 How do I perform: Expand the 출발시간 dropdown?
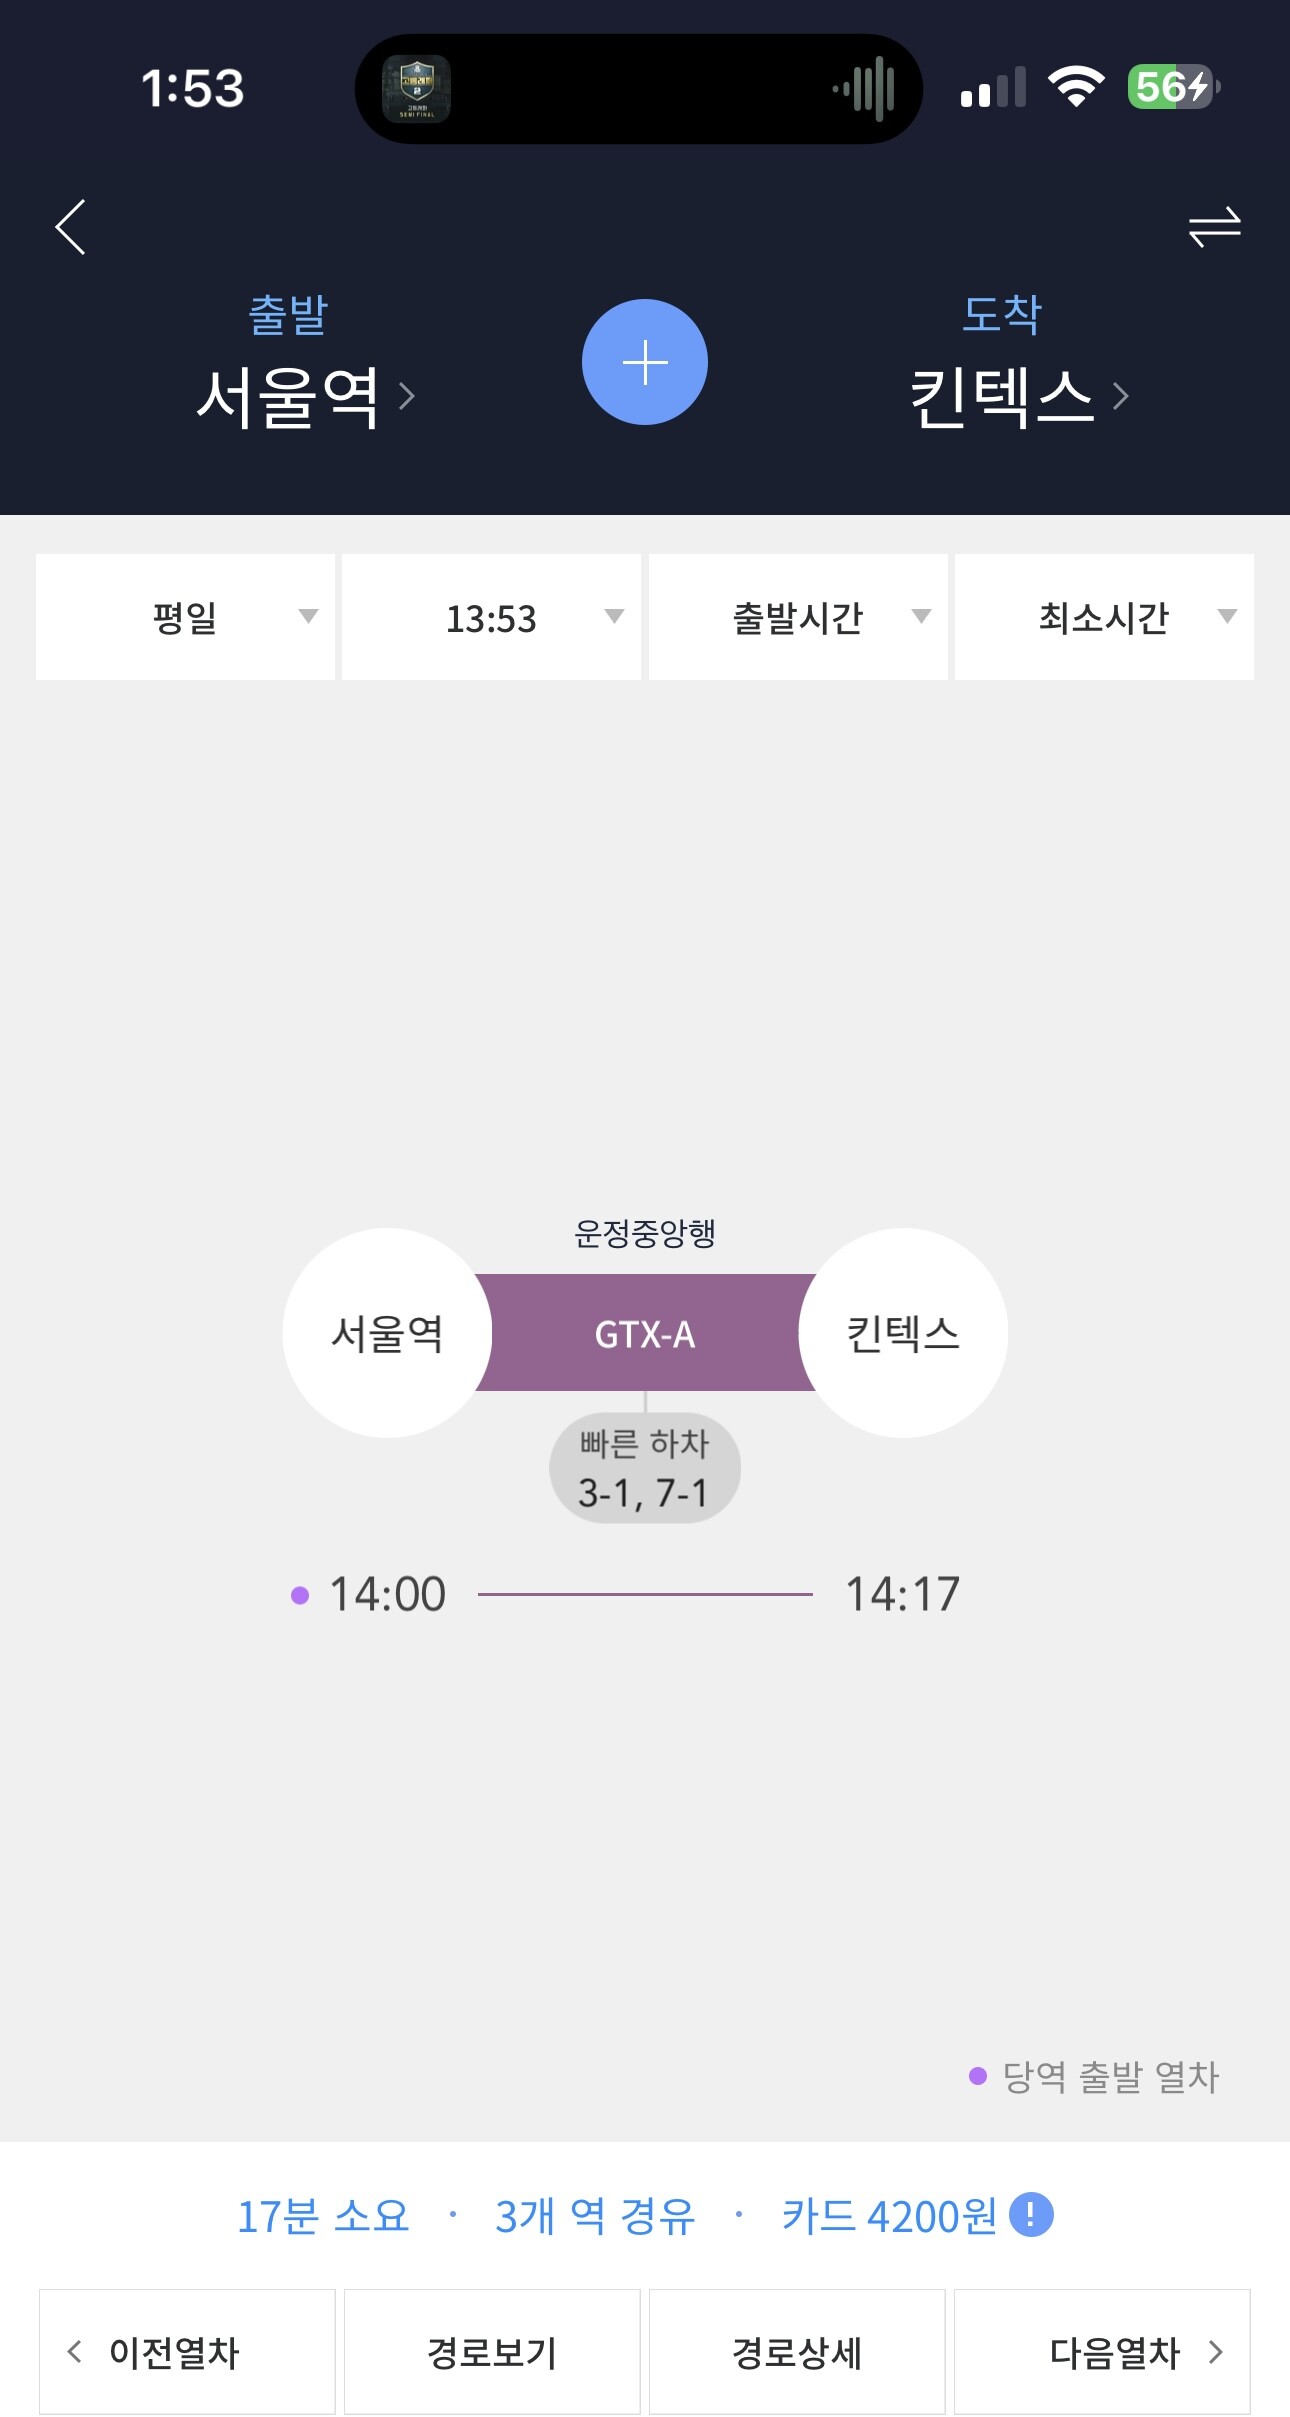[x=798, y=617]
